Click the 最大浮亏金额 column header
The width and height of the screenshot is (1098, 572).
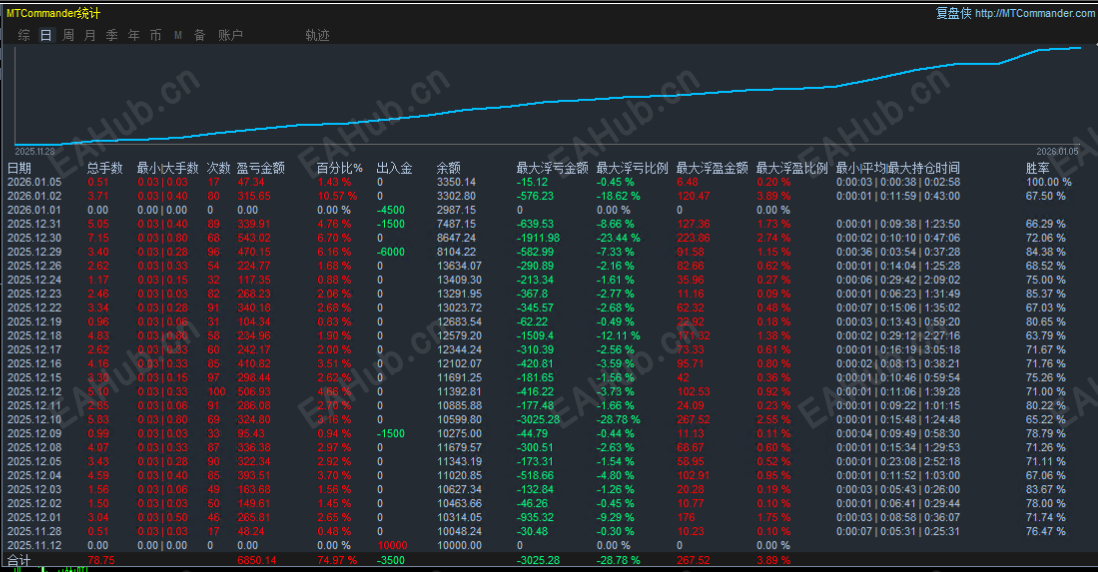[x=553, y=168]
